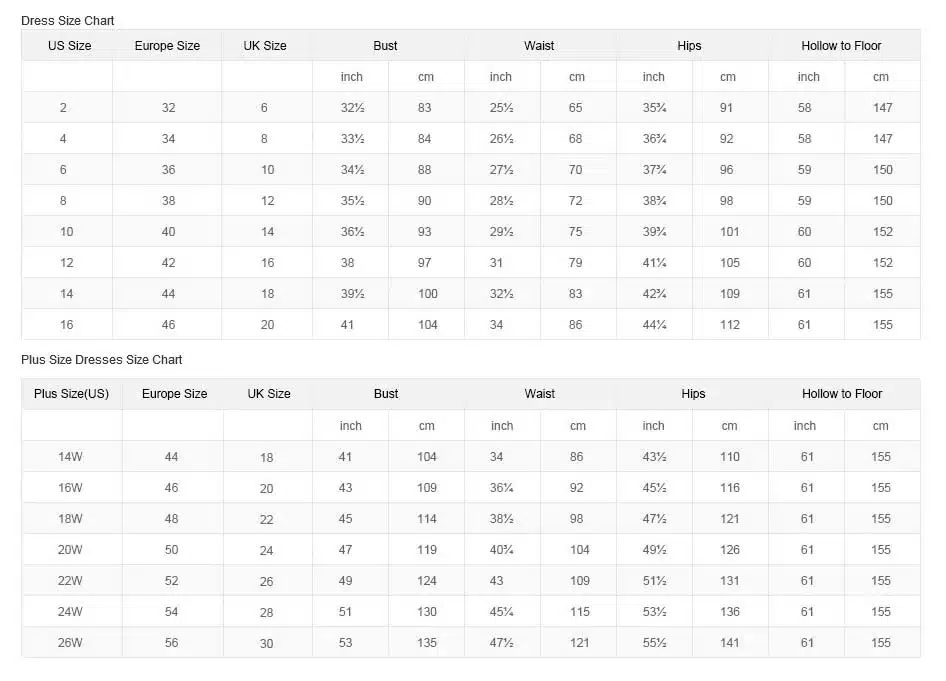Select the "Plus Size(US)" column header

click(71, 394)
